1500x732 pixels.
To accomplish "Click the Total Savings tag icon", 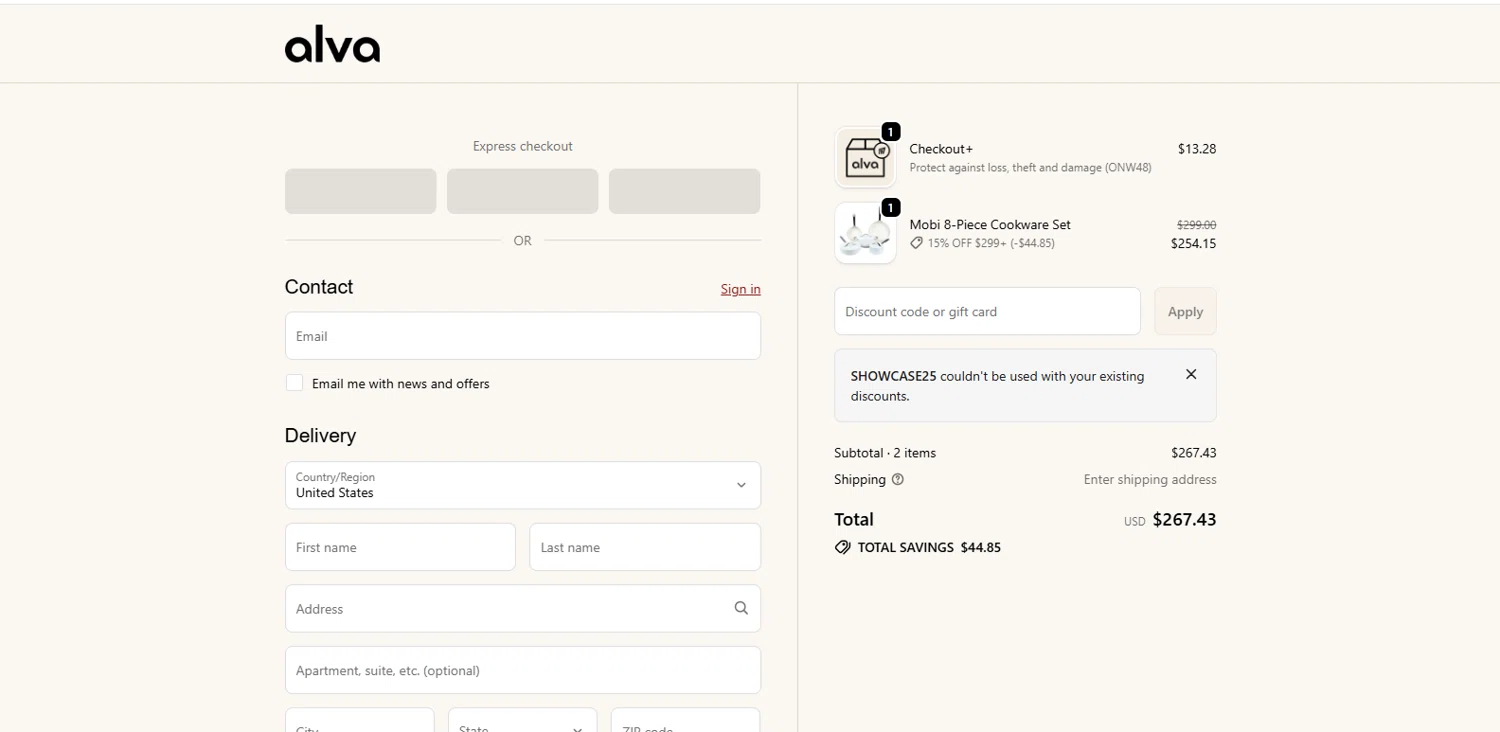I will tap(843, 547).
